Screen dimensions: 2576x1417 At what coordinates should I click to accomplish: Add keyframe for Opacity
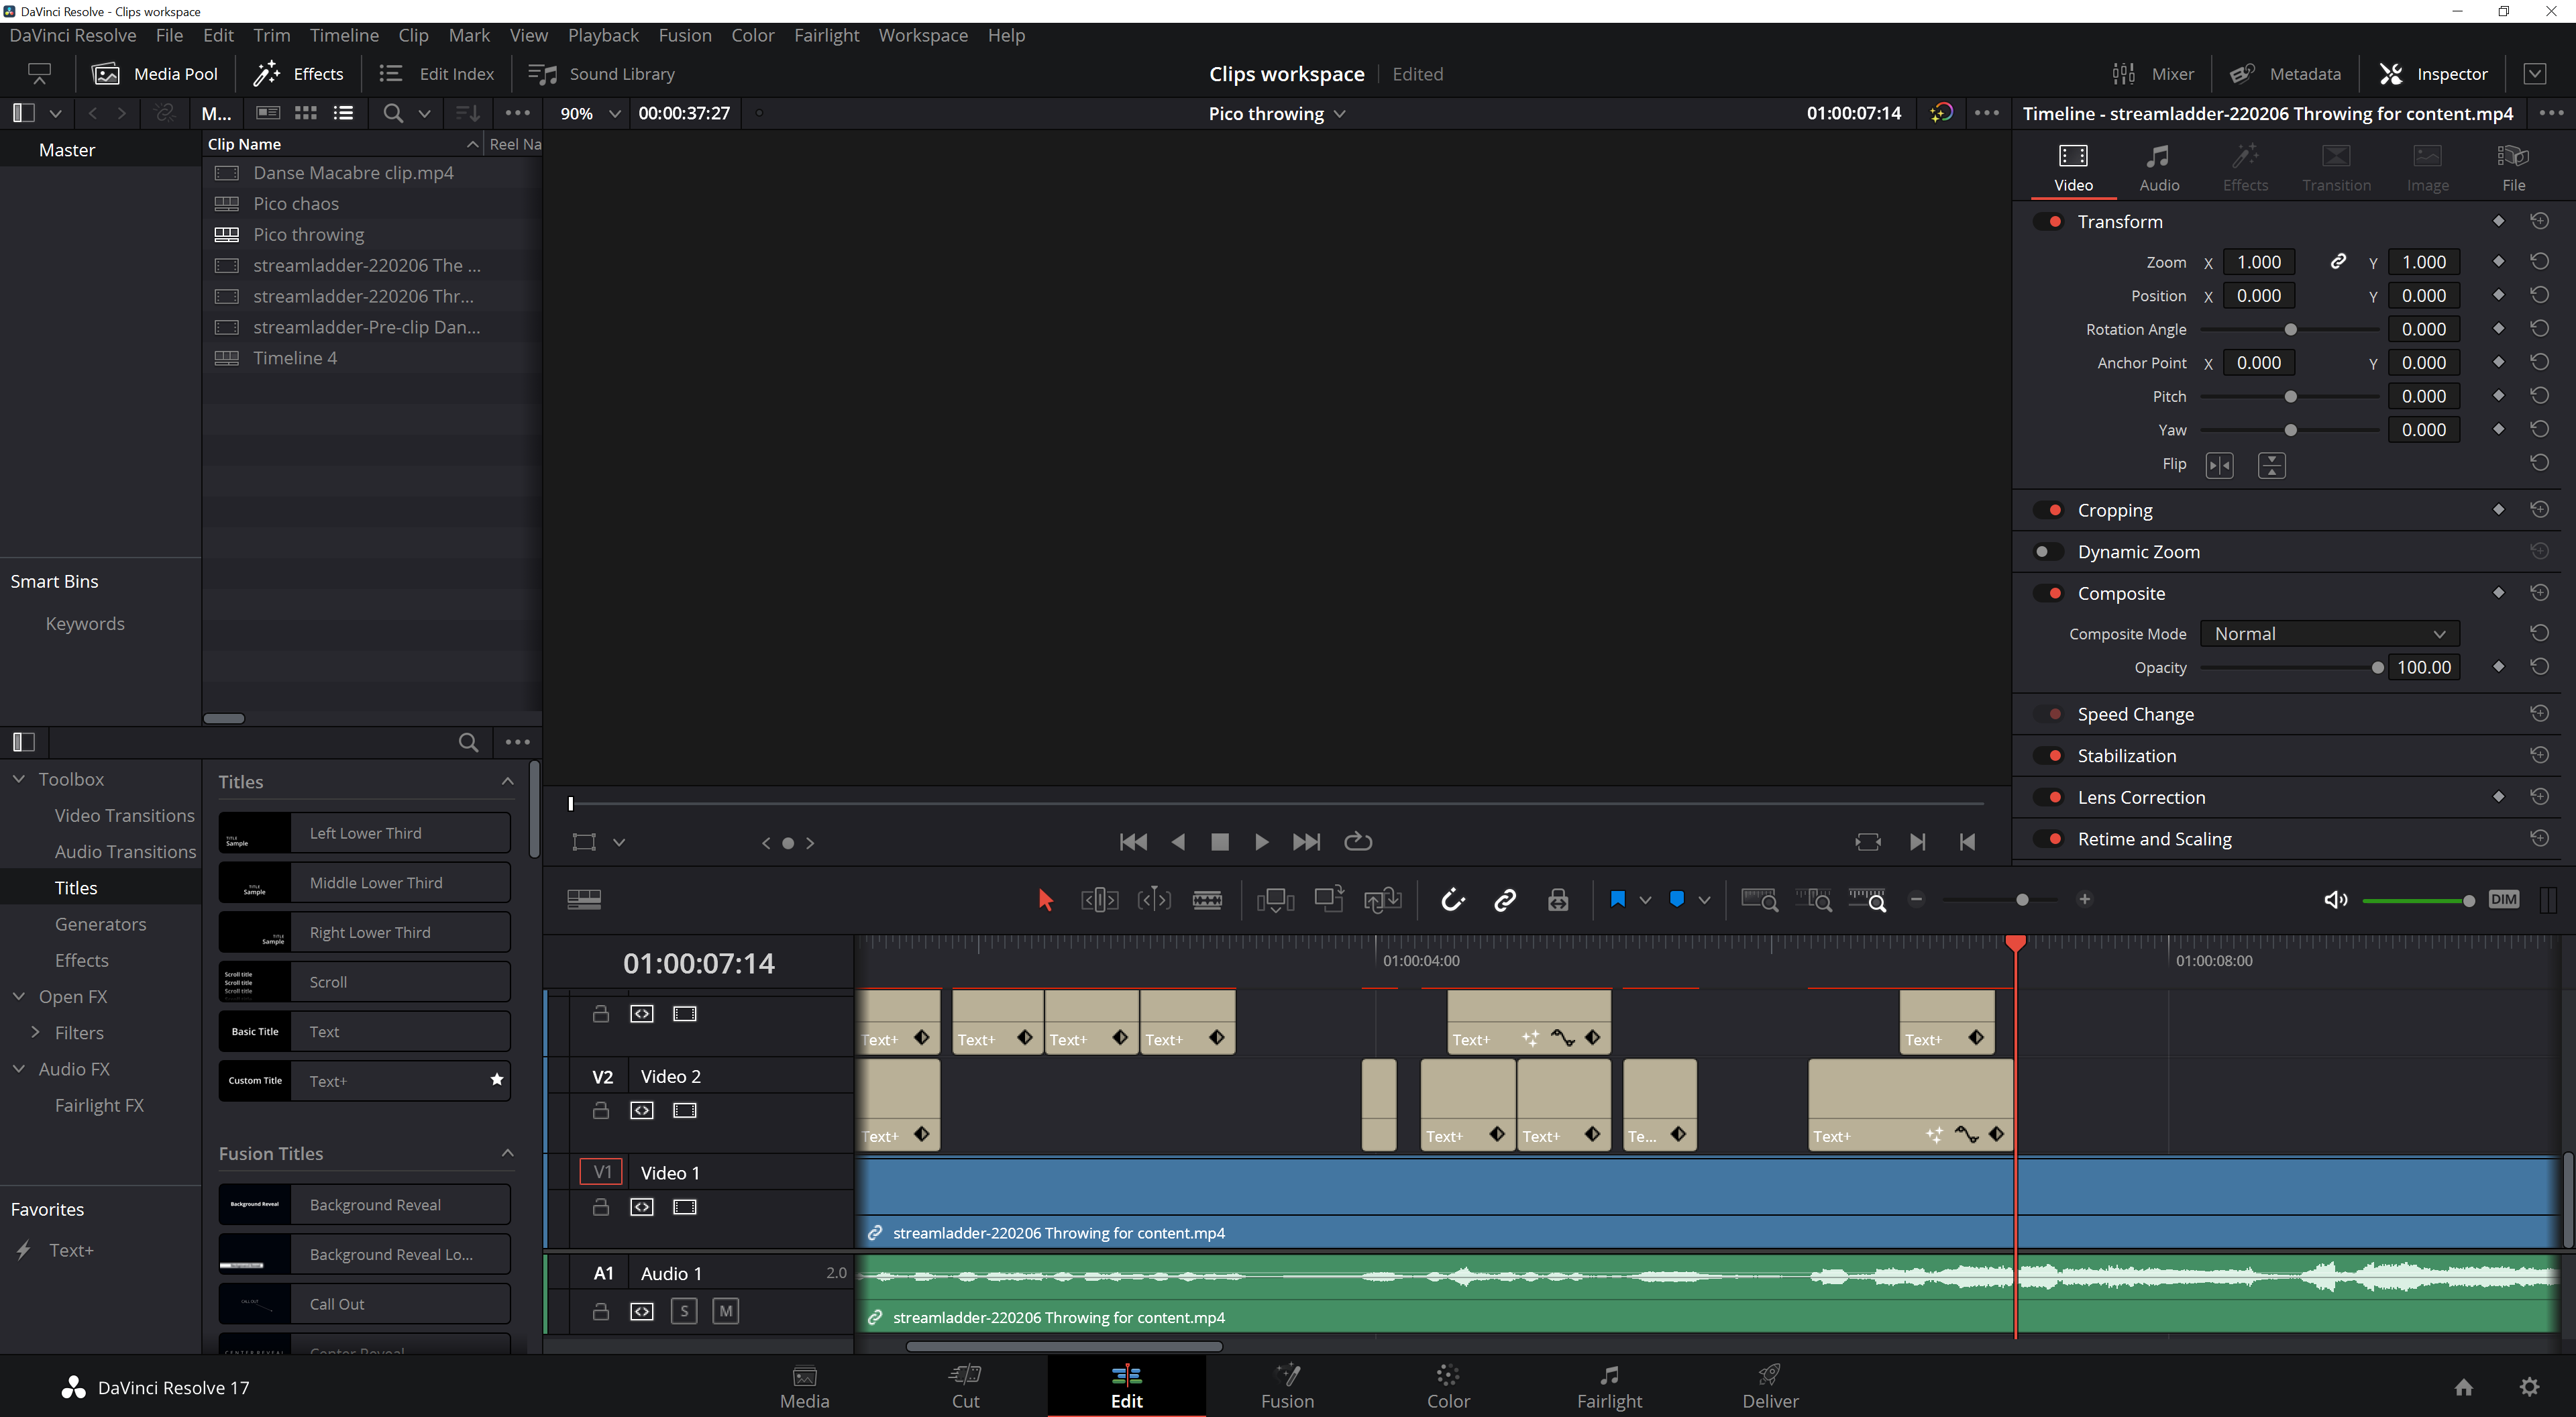pyautogui.click(x=2498, y=667)
